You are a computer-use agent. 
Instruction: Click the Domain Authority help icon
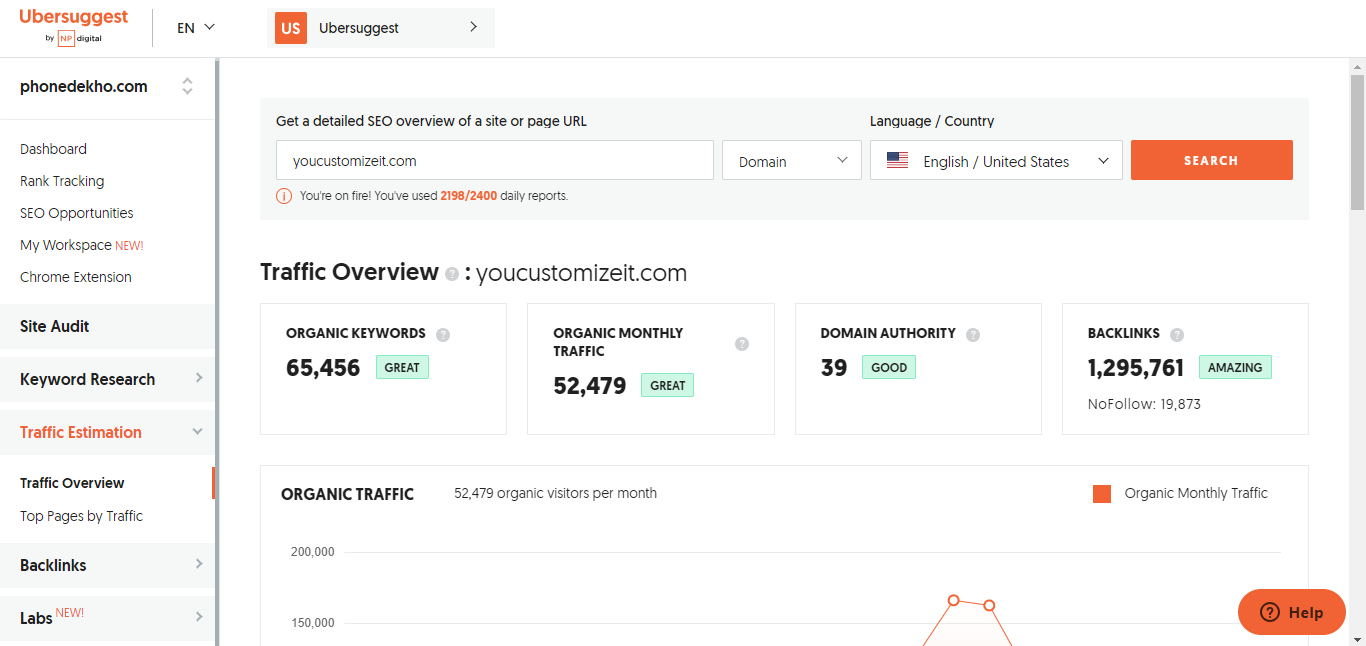973,335
